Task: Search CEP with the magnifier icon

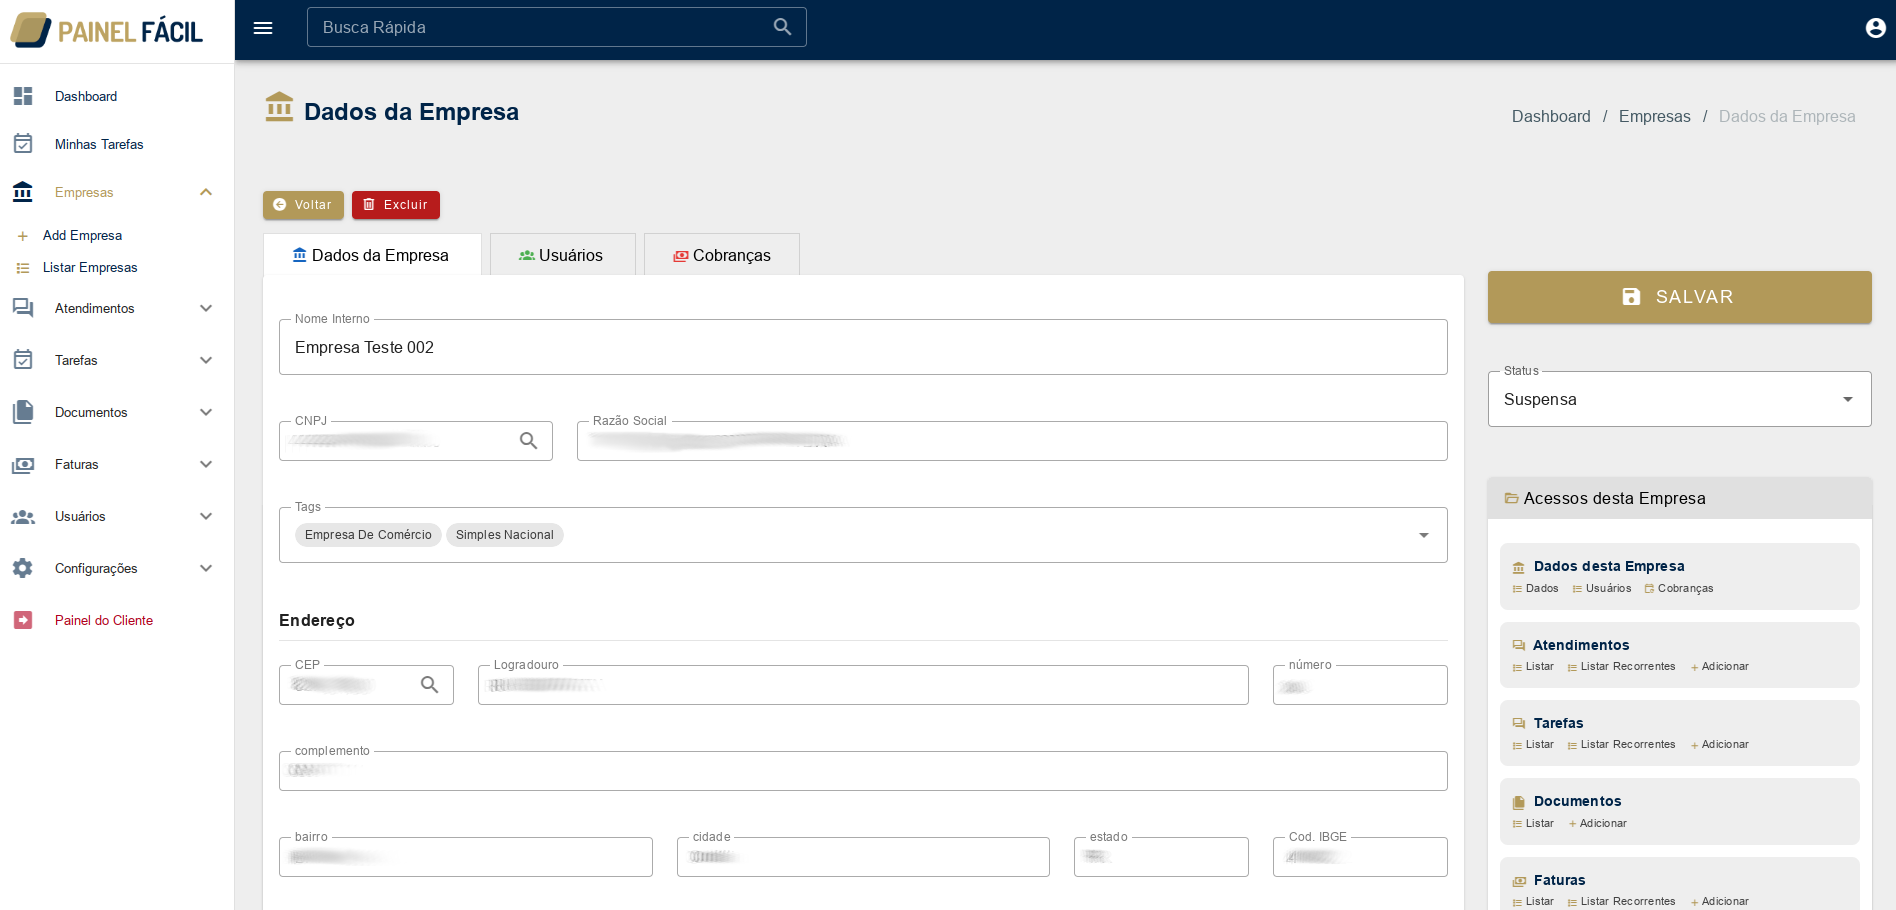Action: point(429,685)
